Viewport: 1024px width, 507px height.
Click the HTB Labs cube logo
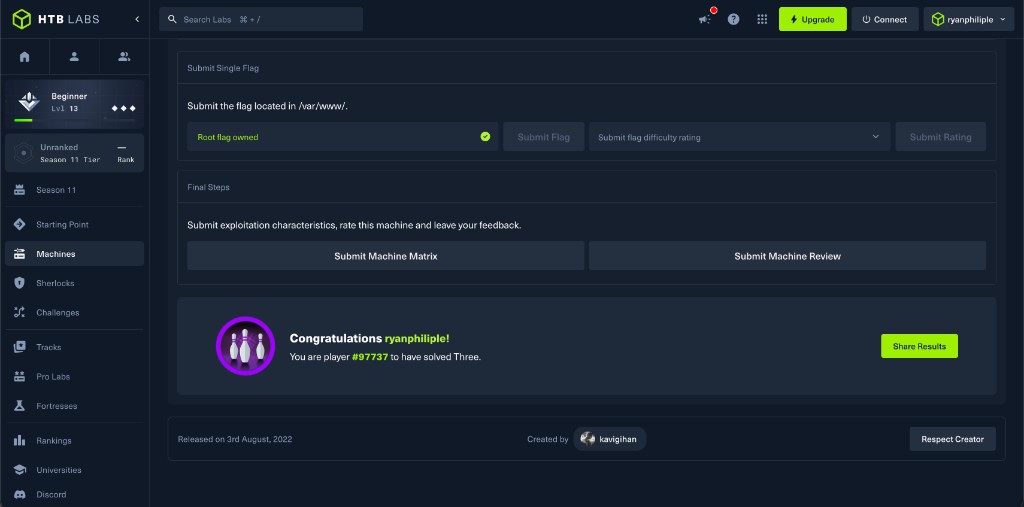click(x=22, y=19)
